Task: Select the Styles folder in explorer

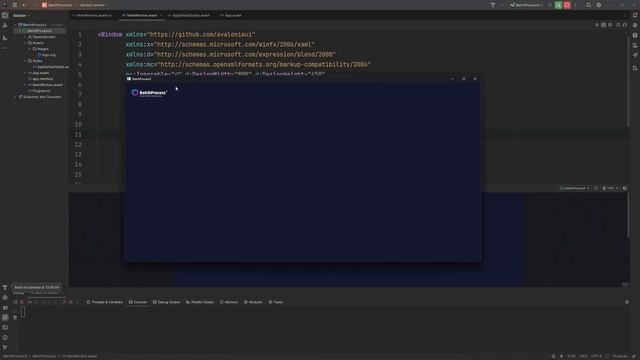Action: [x=35, y=61]
